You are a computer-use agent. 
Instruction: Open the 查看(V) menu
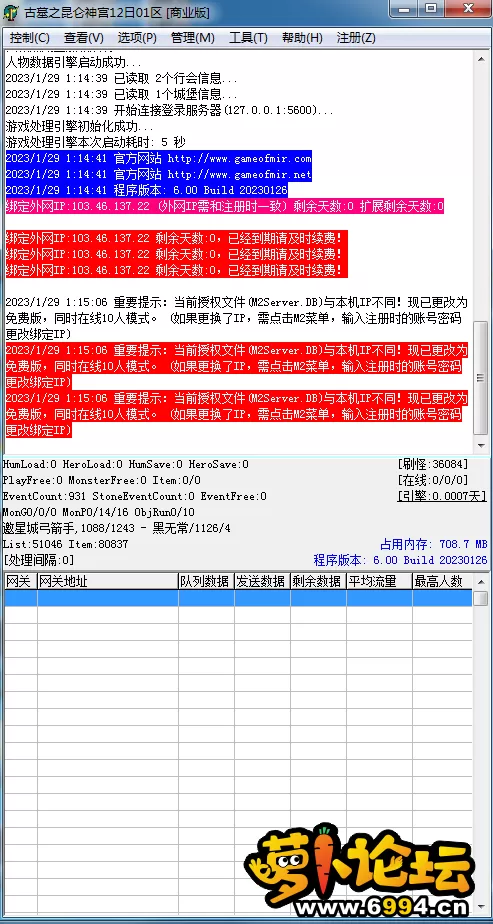pos(84,38)
